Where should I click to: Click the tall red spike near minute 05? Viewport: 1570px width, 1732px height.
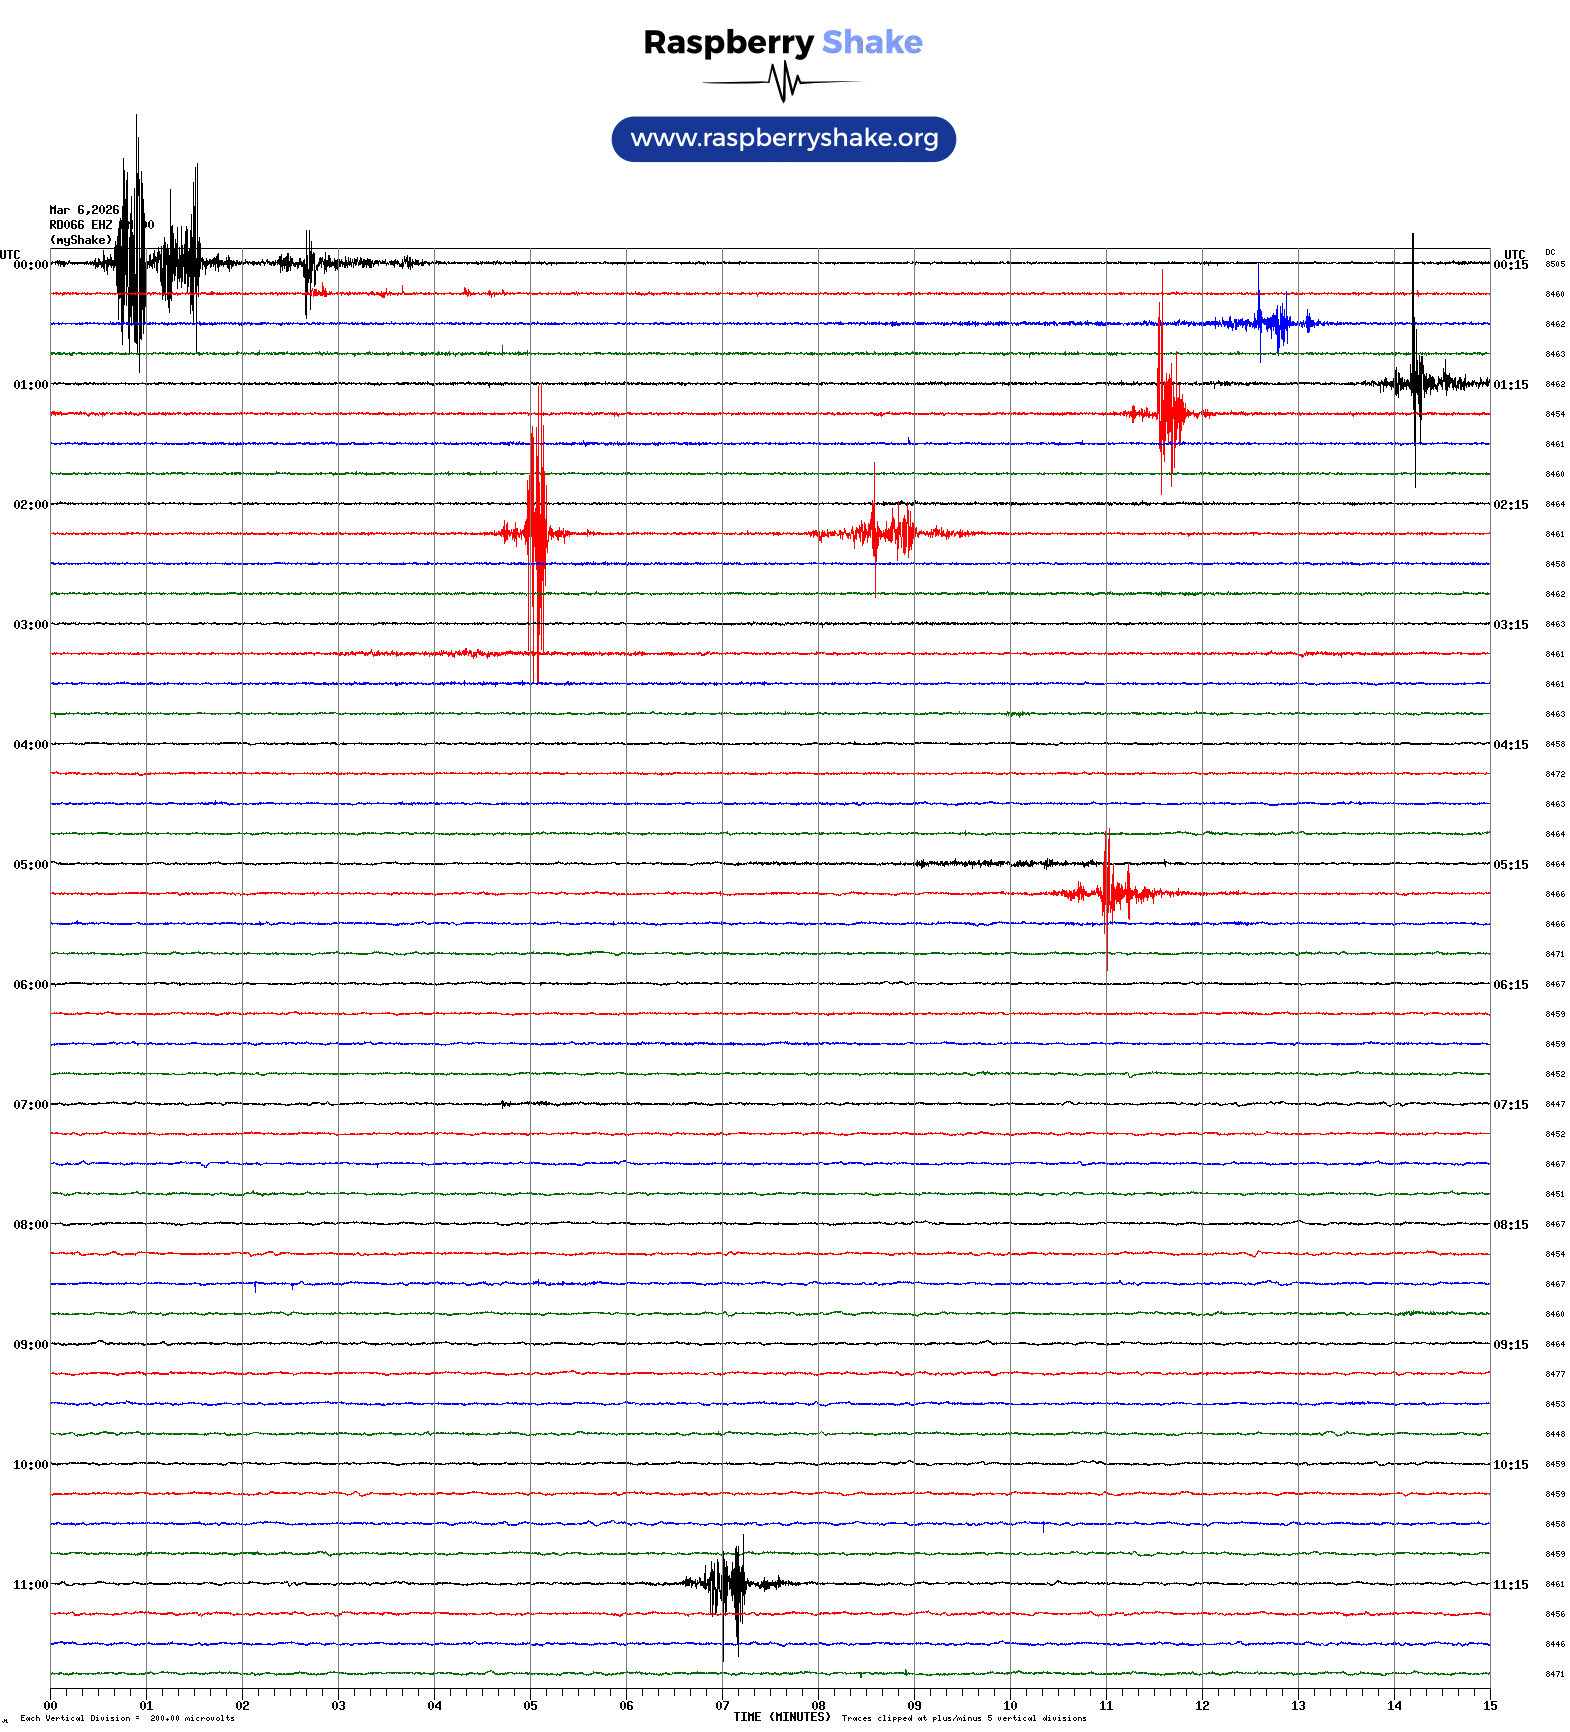(x=537, y=533)
